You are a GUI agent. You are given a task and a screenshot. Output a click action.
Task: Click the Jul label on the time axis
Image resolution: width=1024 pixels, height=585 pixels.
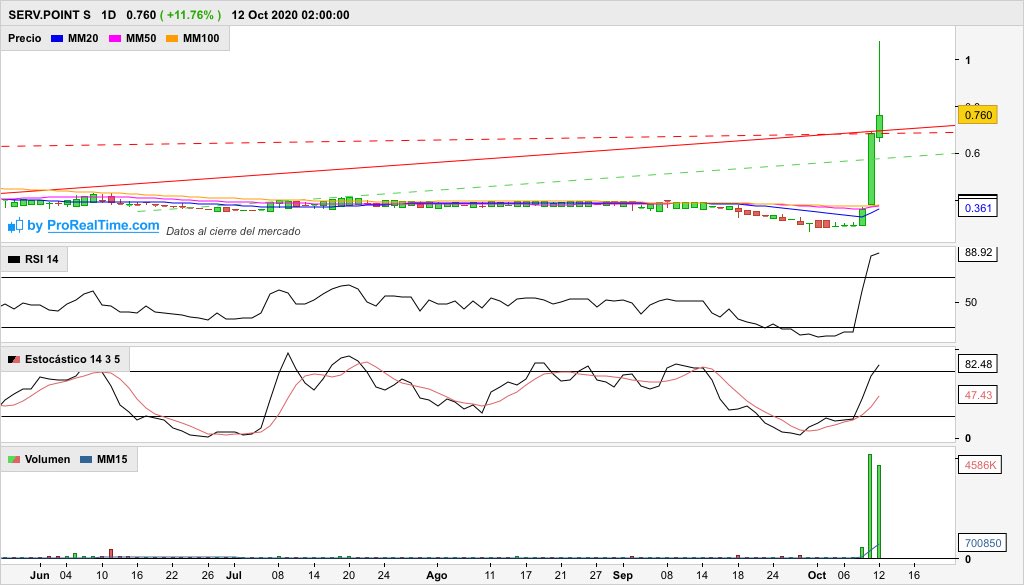click(234, 575)
